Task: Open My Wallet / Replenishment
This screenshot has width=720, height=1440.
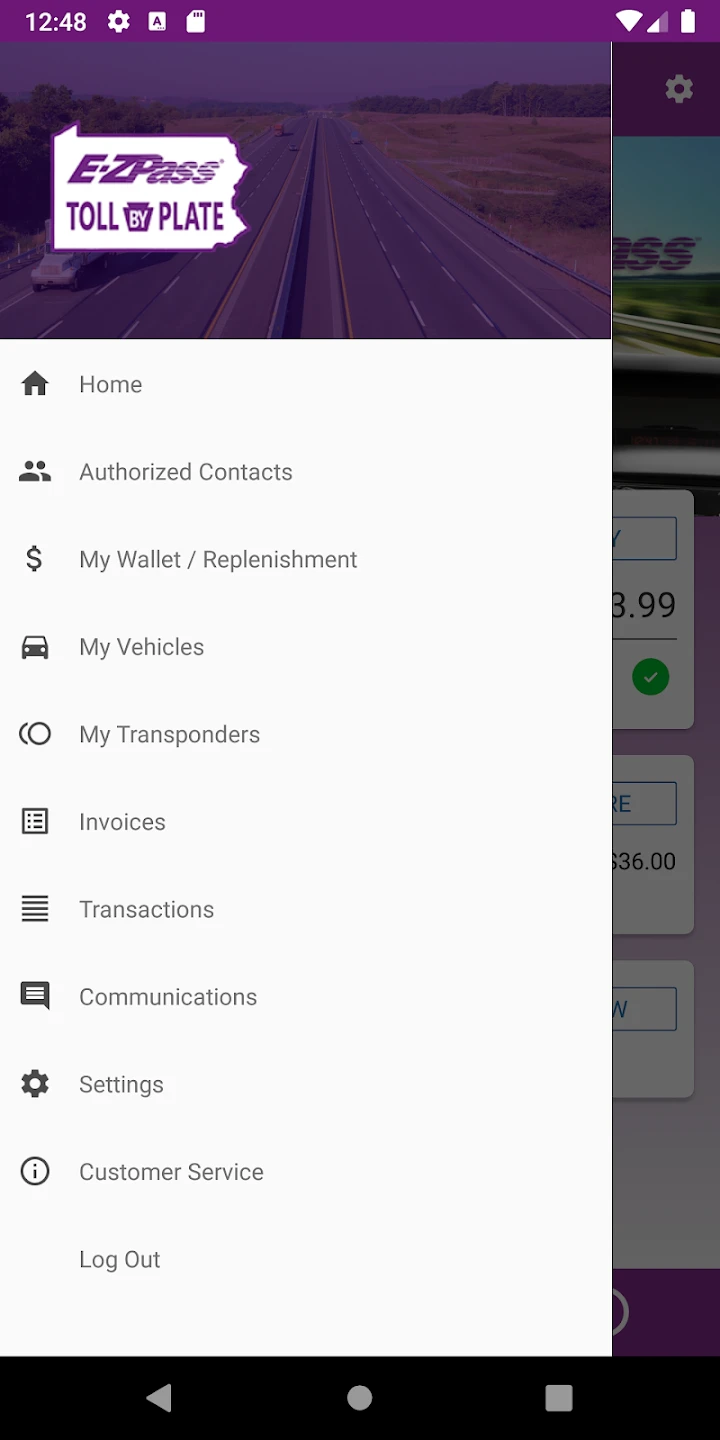Action: coord(218,559)
